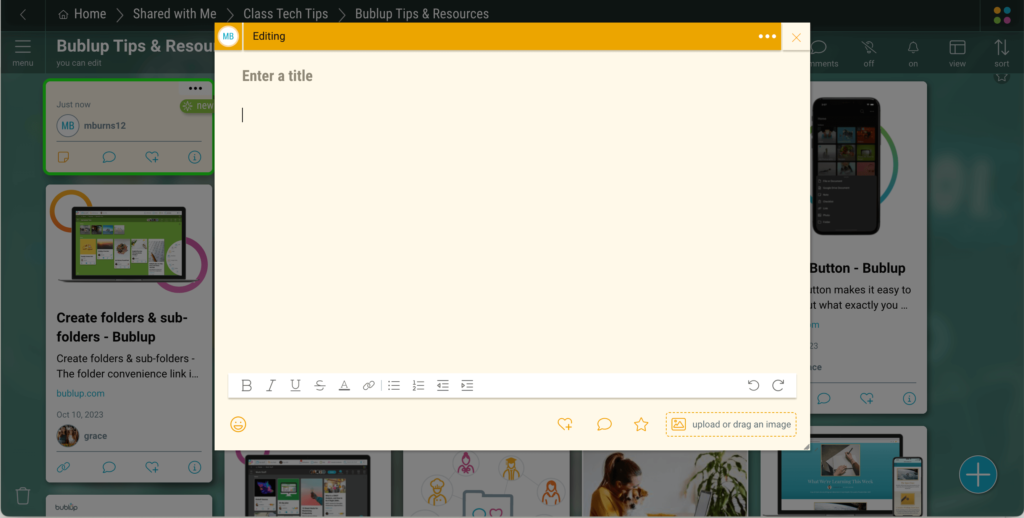Add reaction on the Button - Bublup card

tap(867, 398)
